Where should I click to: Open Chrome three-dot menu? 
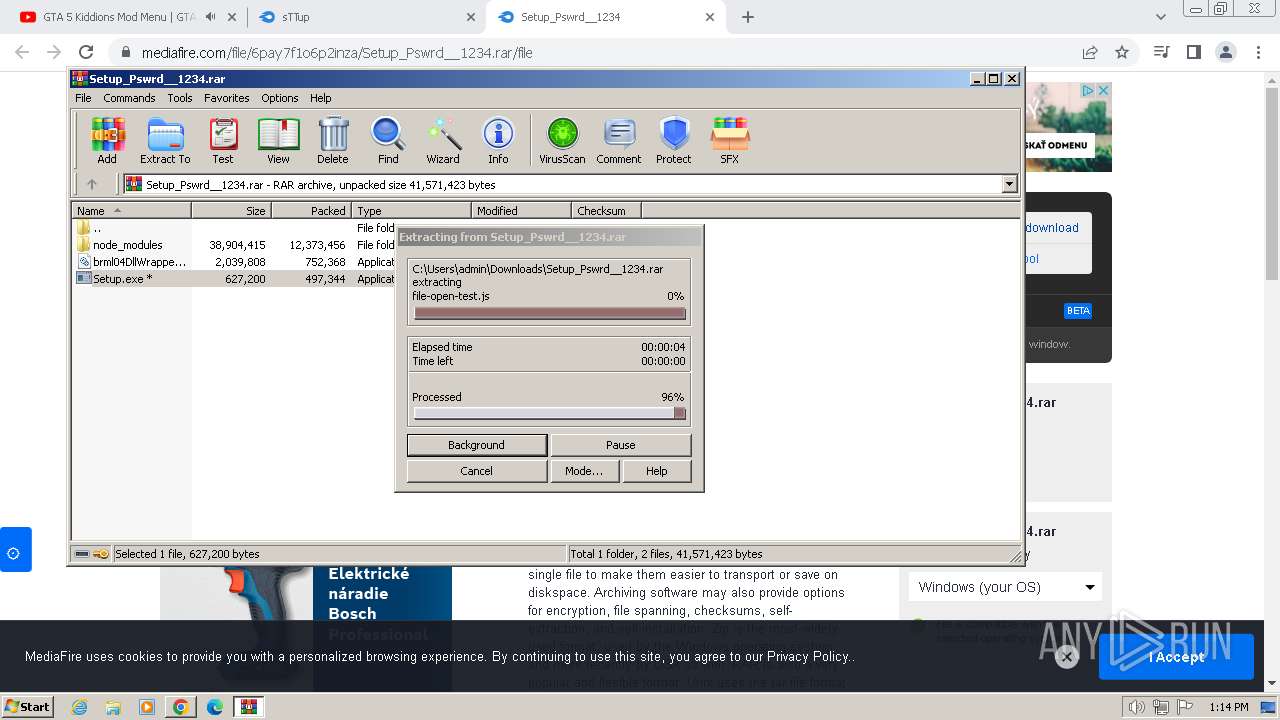pos(1257,52)
